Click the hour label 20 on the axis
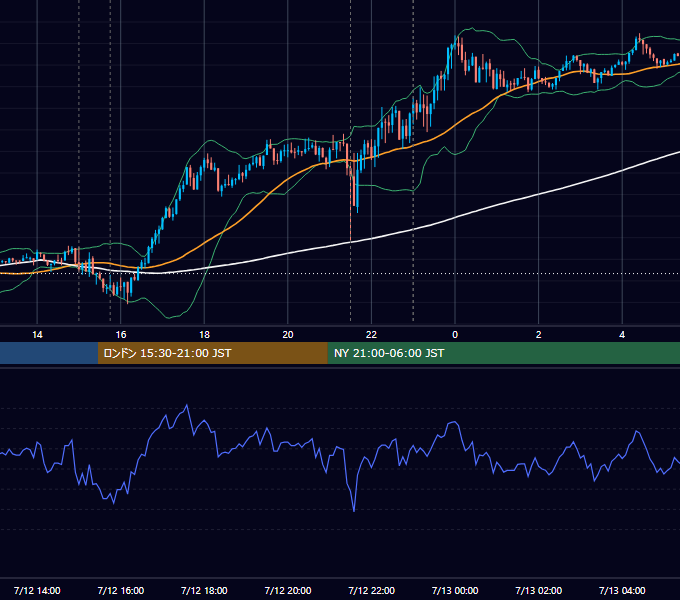Viewport: 680px width, 600px height. 288,335
